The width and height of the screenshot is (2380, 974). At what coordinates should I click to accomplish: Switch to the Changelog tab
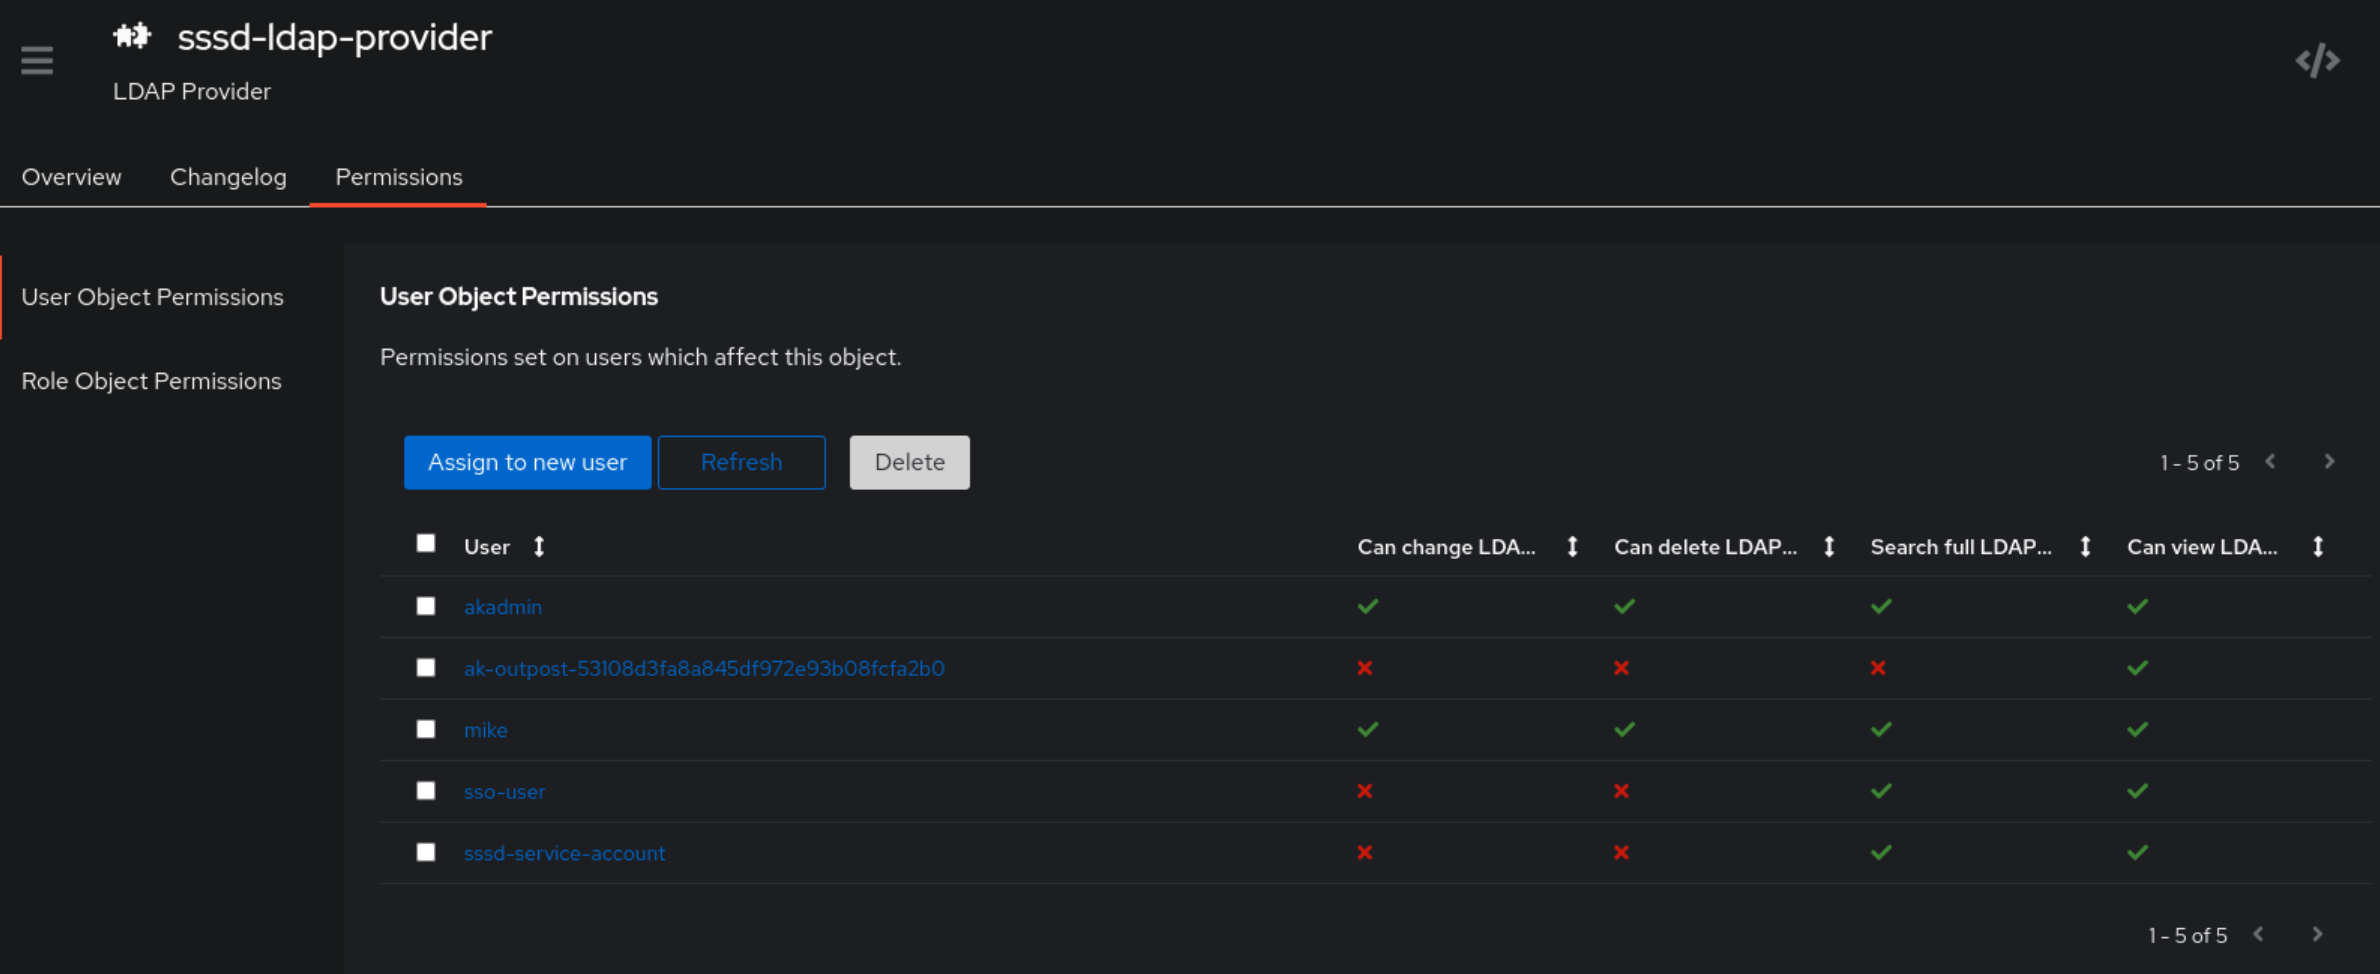pos(228,177)
